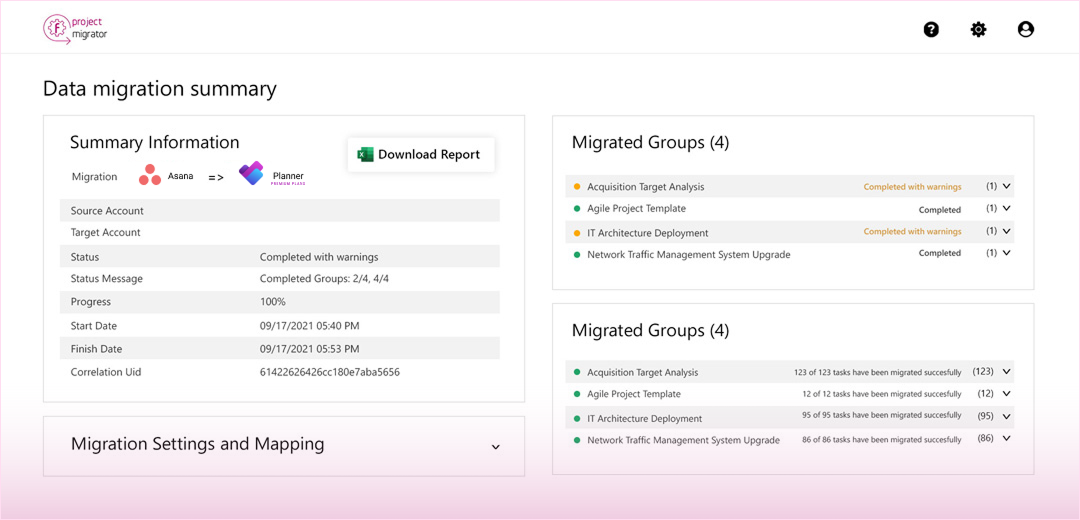Open the user account profile icon

[x=1026, y=30]
